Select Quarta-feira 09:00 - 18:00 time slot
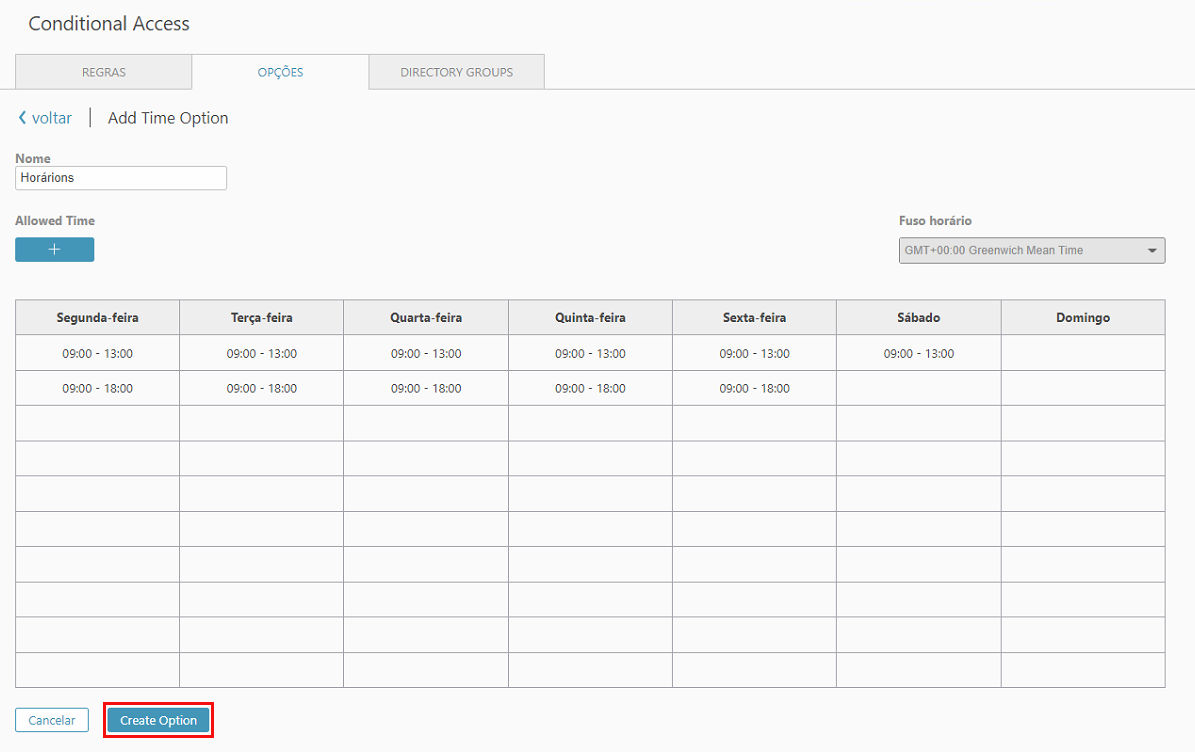Screen dimensions: 1195x752 426,389
